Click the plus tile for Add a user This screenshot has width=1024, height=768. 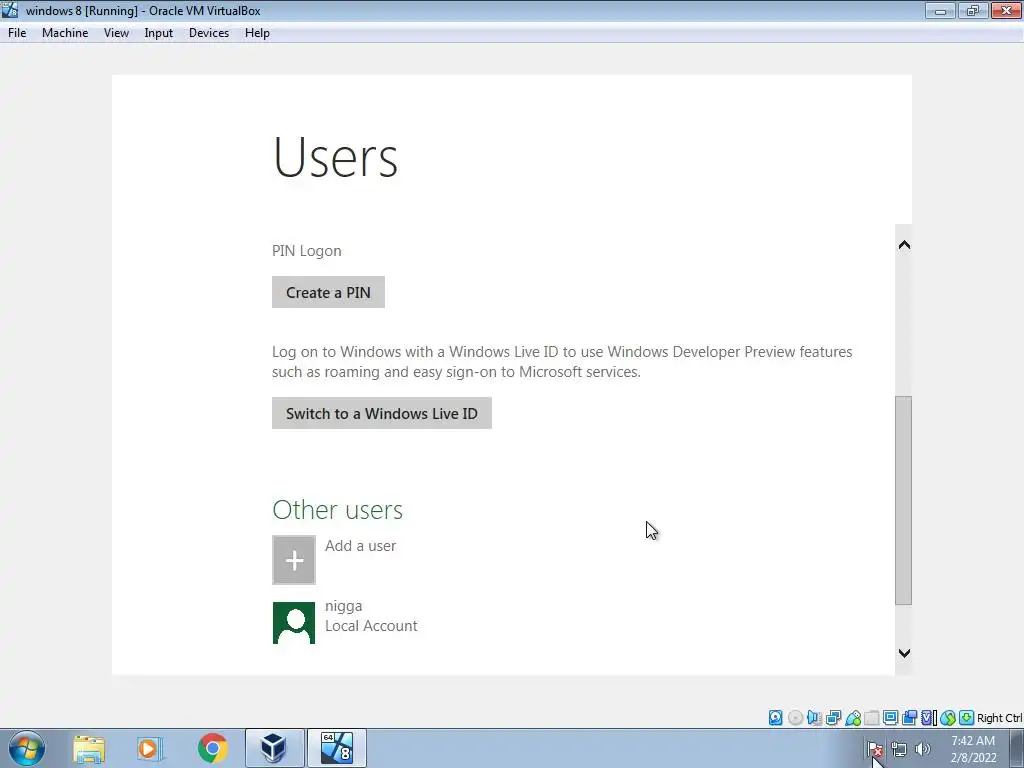coord(294,560)
